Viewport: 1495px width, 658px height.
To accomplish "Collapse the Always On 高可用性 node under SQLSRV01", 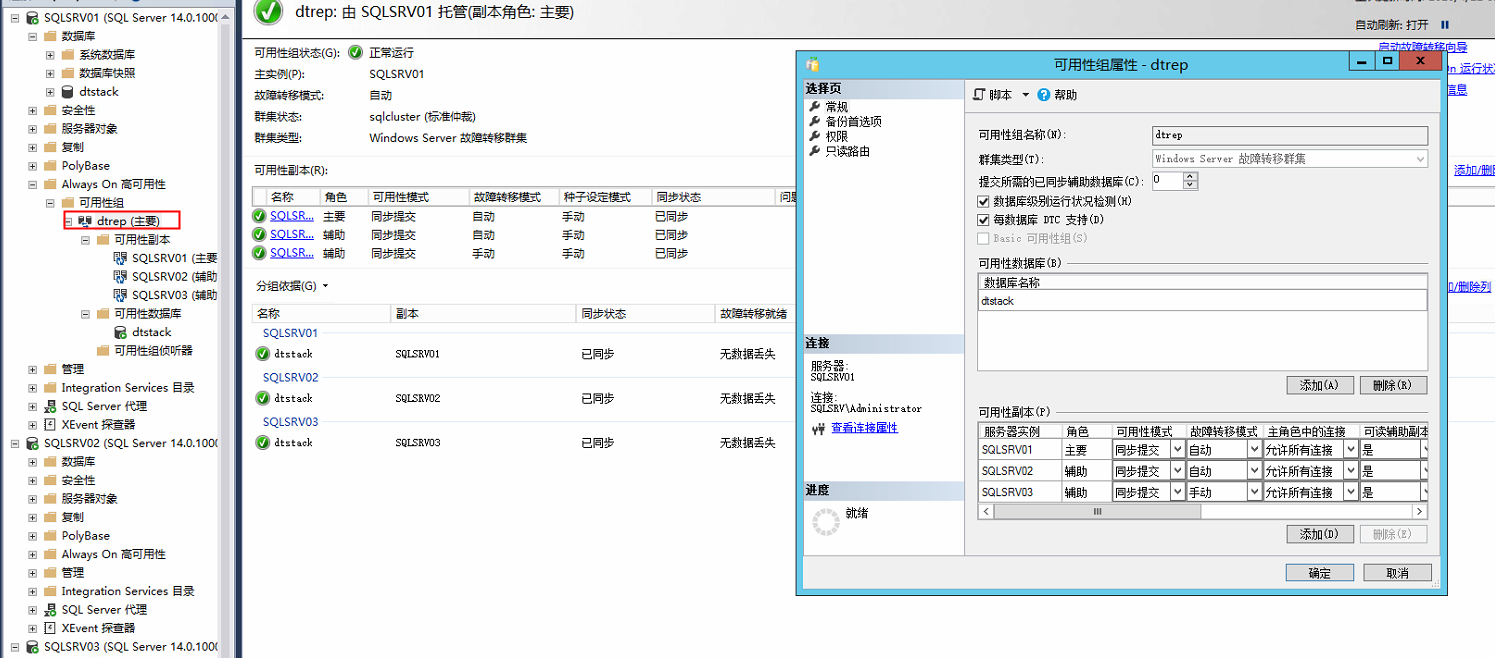I will point(33,185).
